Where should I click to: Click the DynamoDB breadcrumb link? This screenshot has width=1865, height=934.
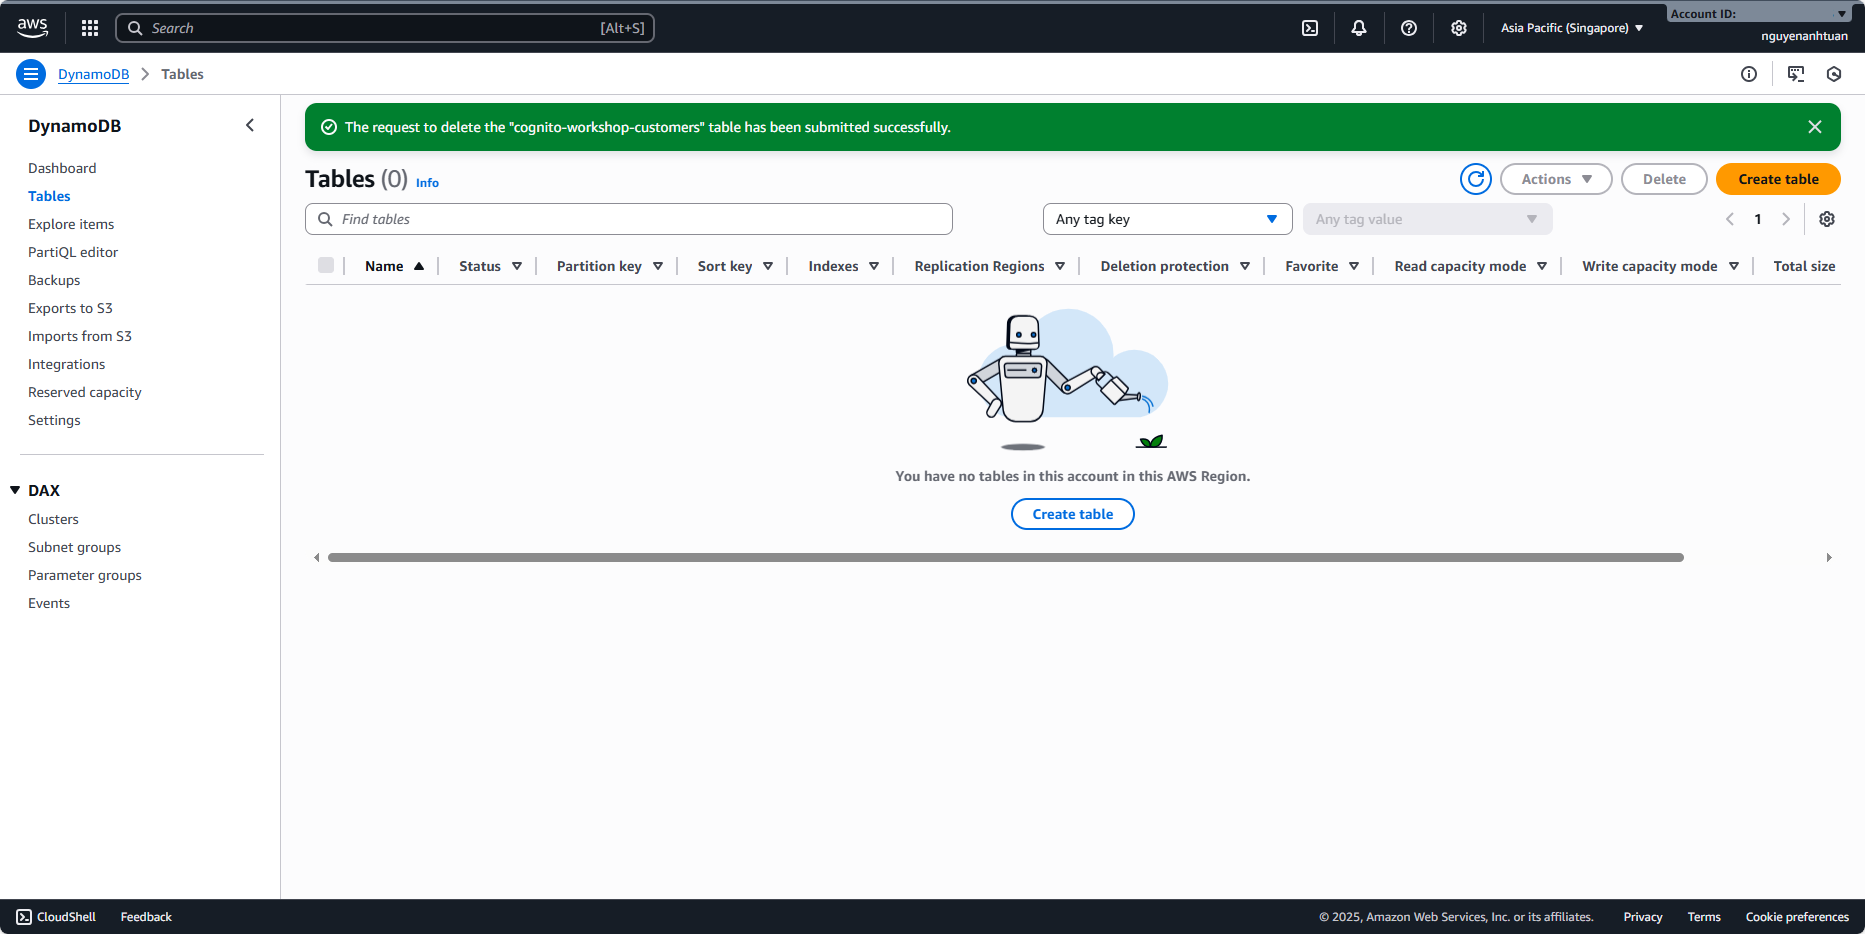(93, 74)
